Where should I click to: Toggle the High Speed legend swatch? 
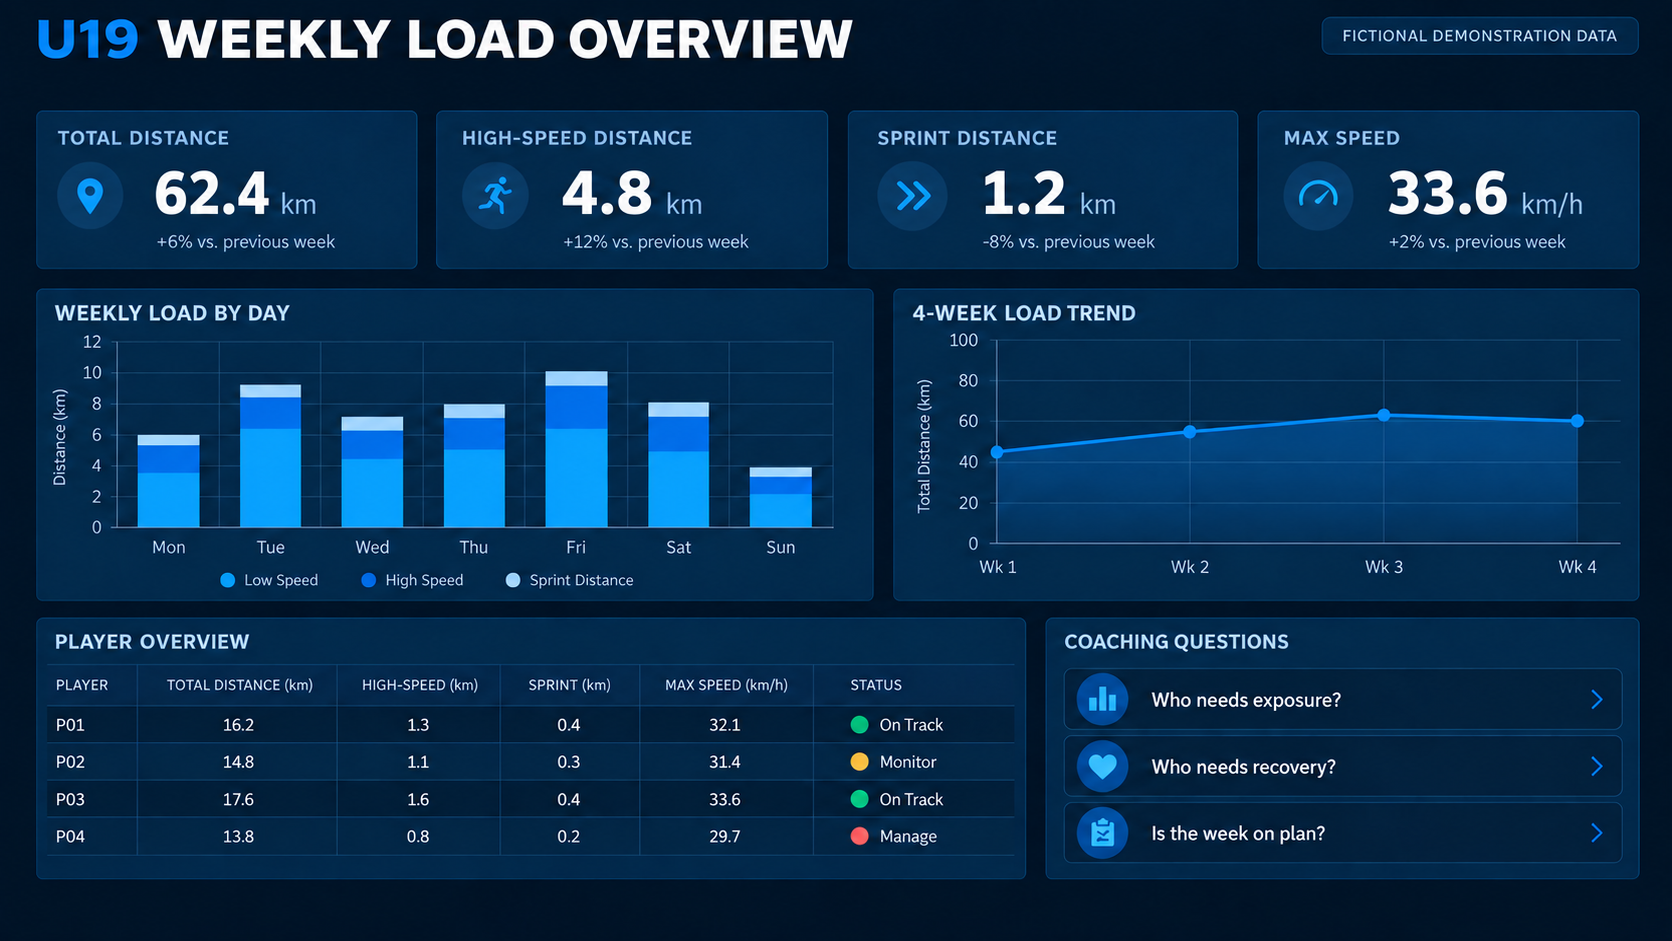[x=368, y=580]
